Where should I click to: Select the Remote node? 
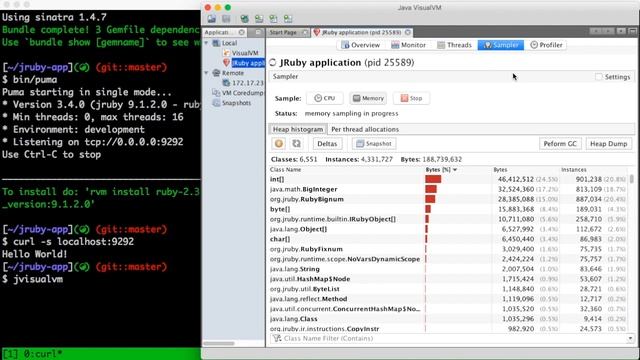click(229, 73)
